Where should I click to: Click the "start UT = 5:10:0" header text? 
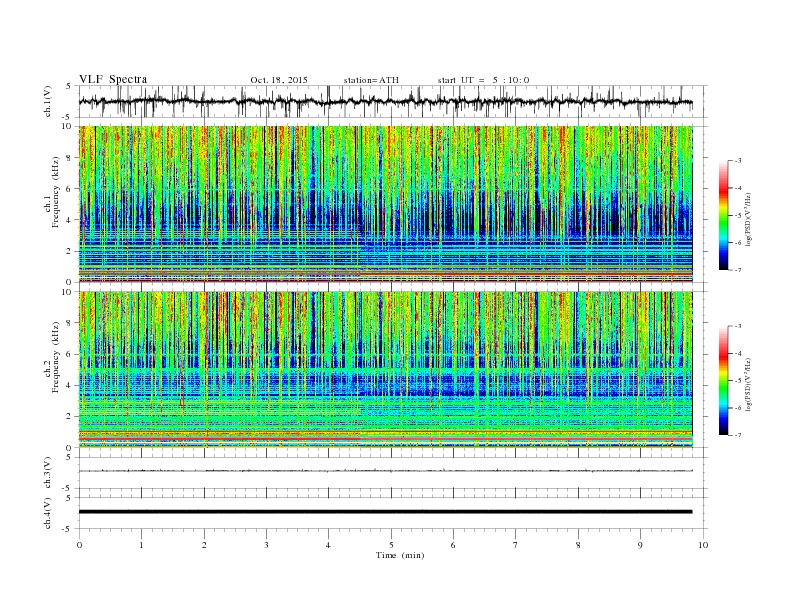click(x=483, y=80)
